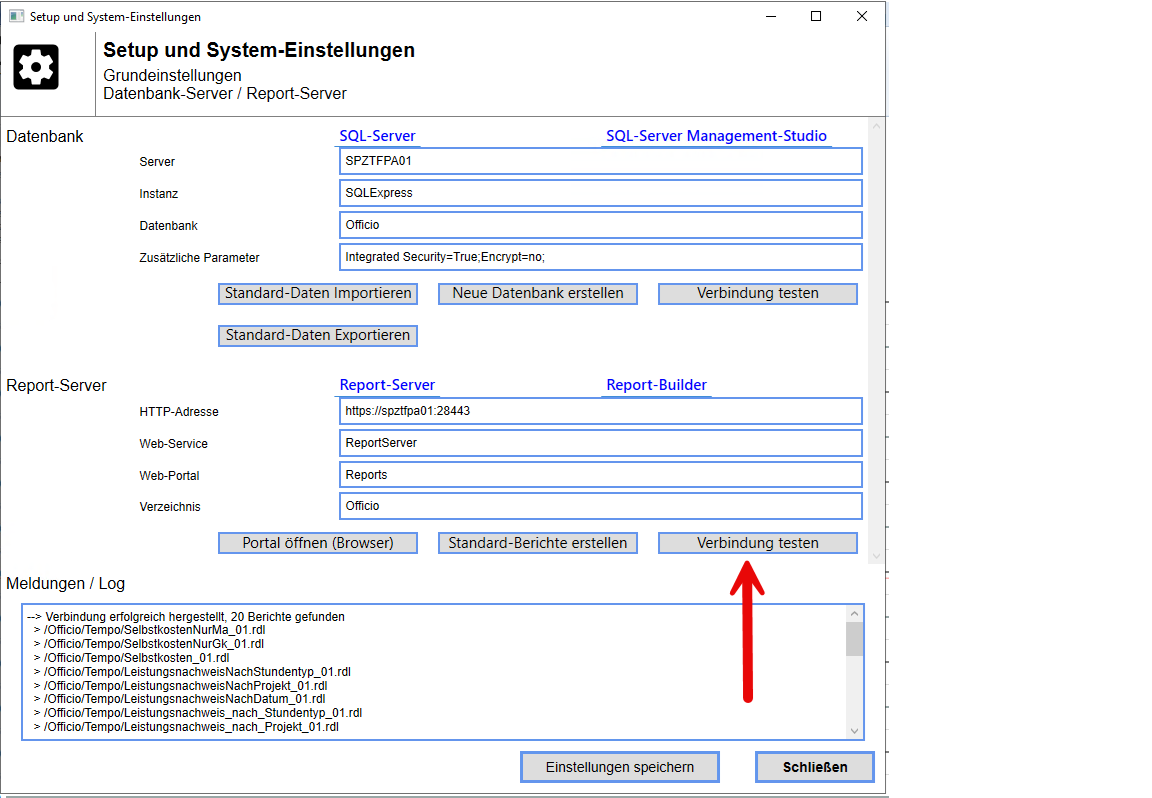Select the Datenbank input field
This screenshot has height=798, width=1152.
[x=600, y=225]
